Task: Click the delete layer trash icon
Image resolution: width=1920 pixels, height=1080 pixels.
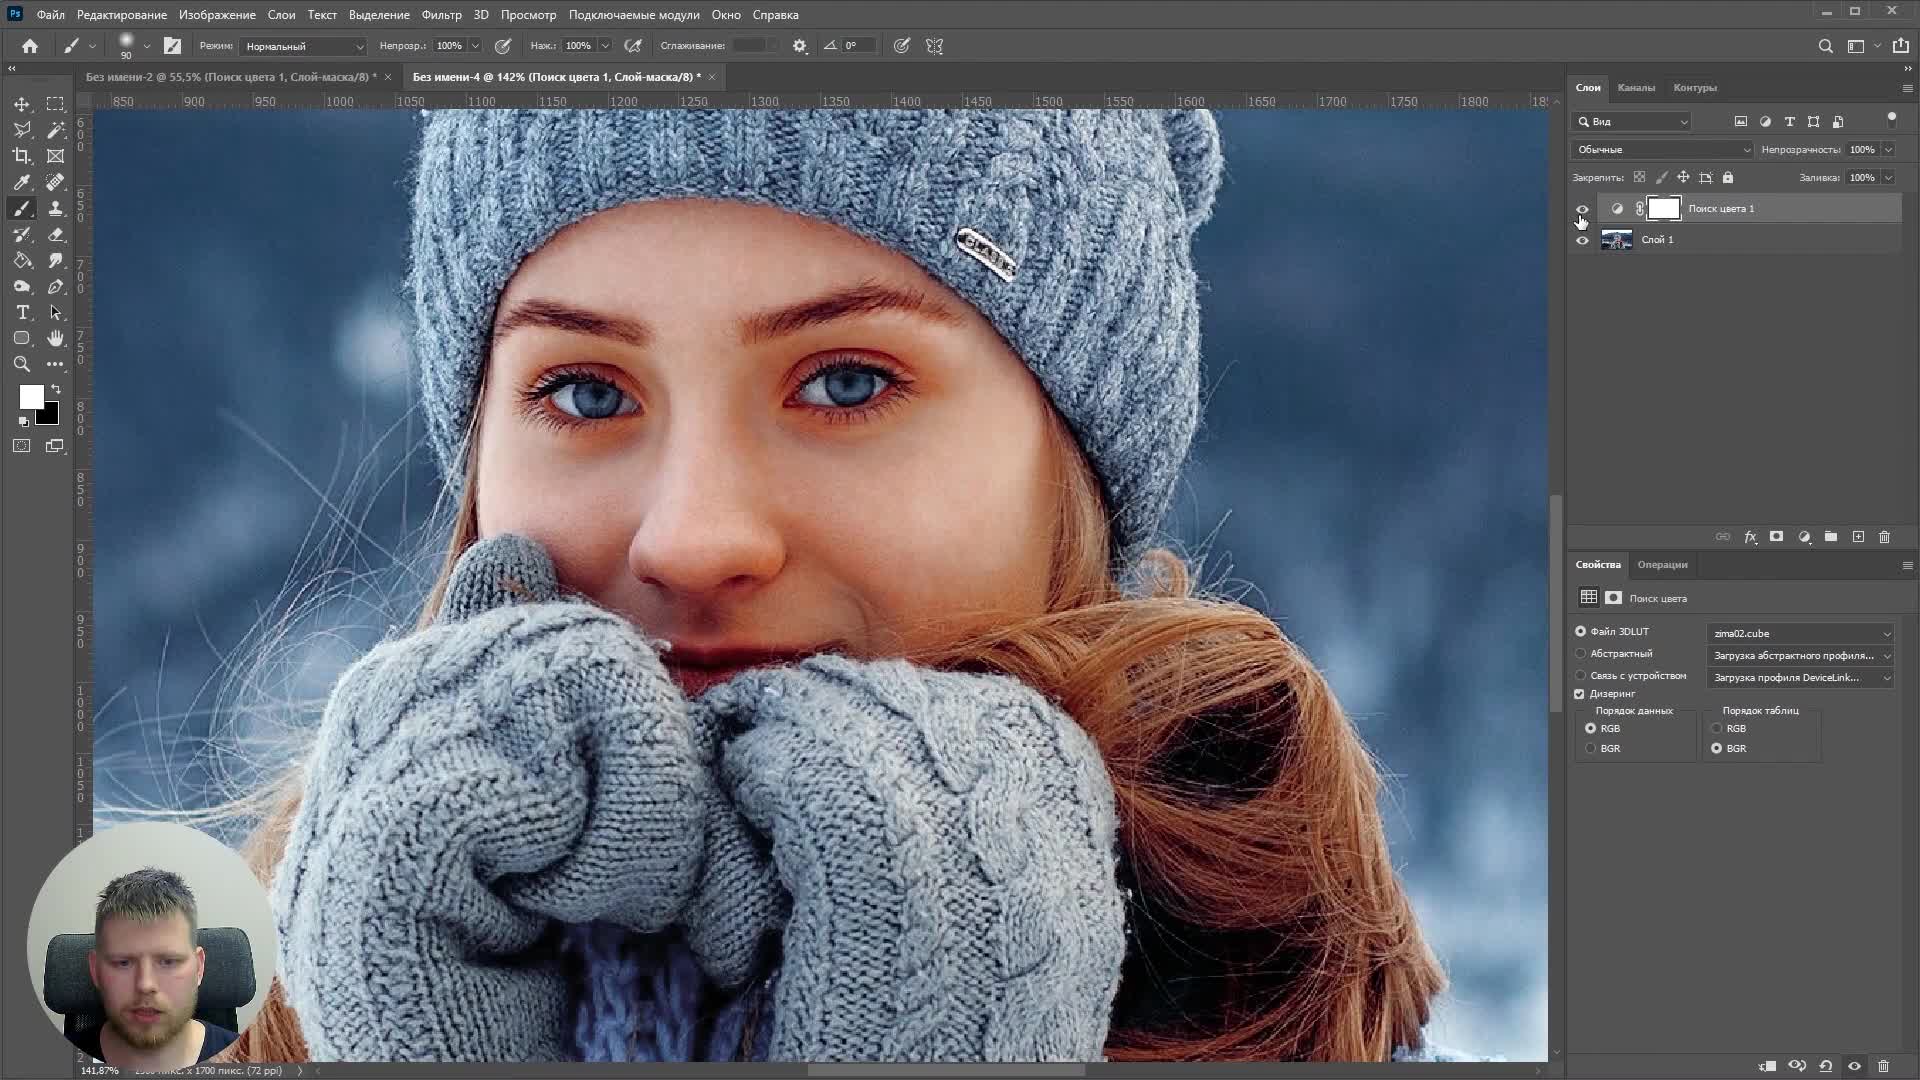Action: point(1884,537)
